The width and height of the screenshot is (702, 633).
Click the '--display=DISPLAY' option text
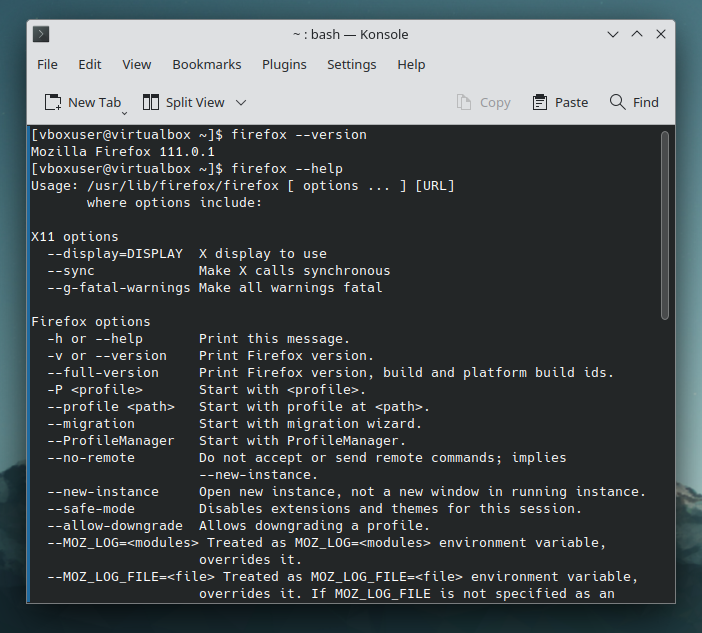click(115, 254)
